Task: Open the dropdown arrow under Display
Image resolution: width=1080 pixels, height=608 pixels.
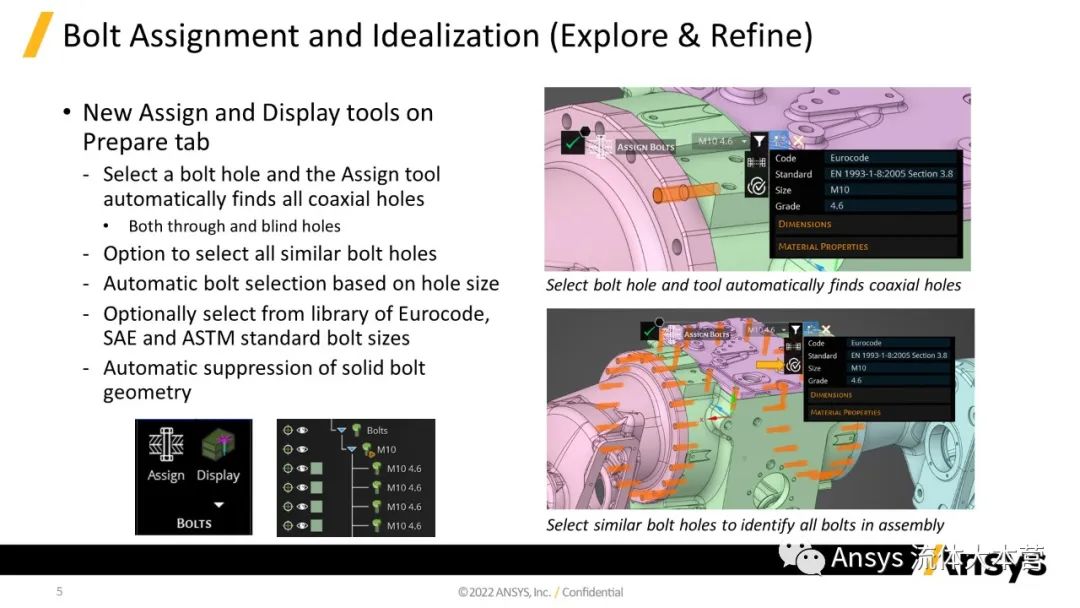Action: coord(218,504)
